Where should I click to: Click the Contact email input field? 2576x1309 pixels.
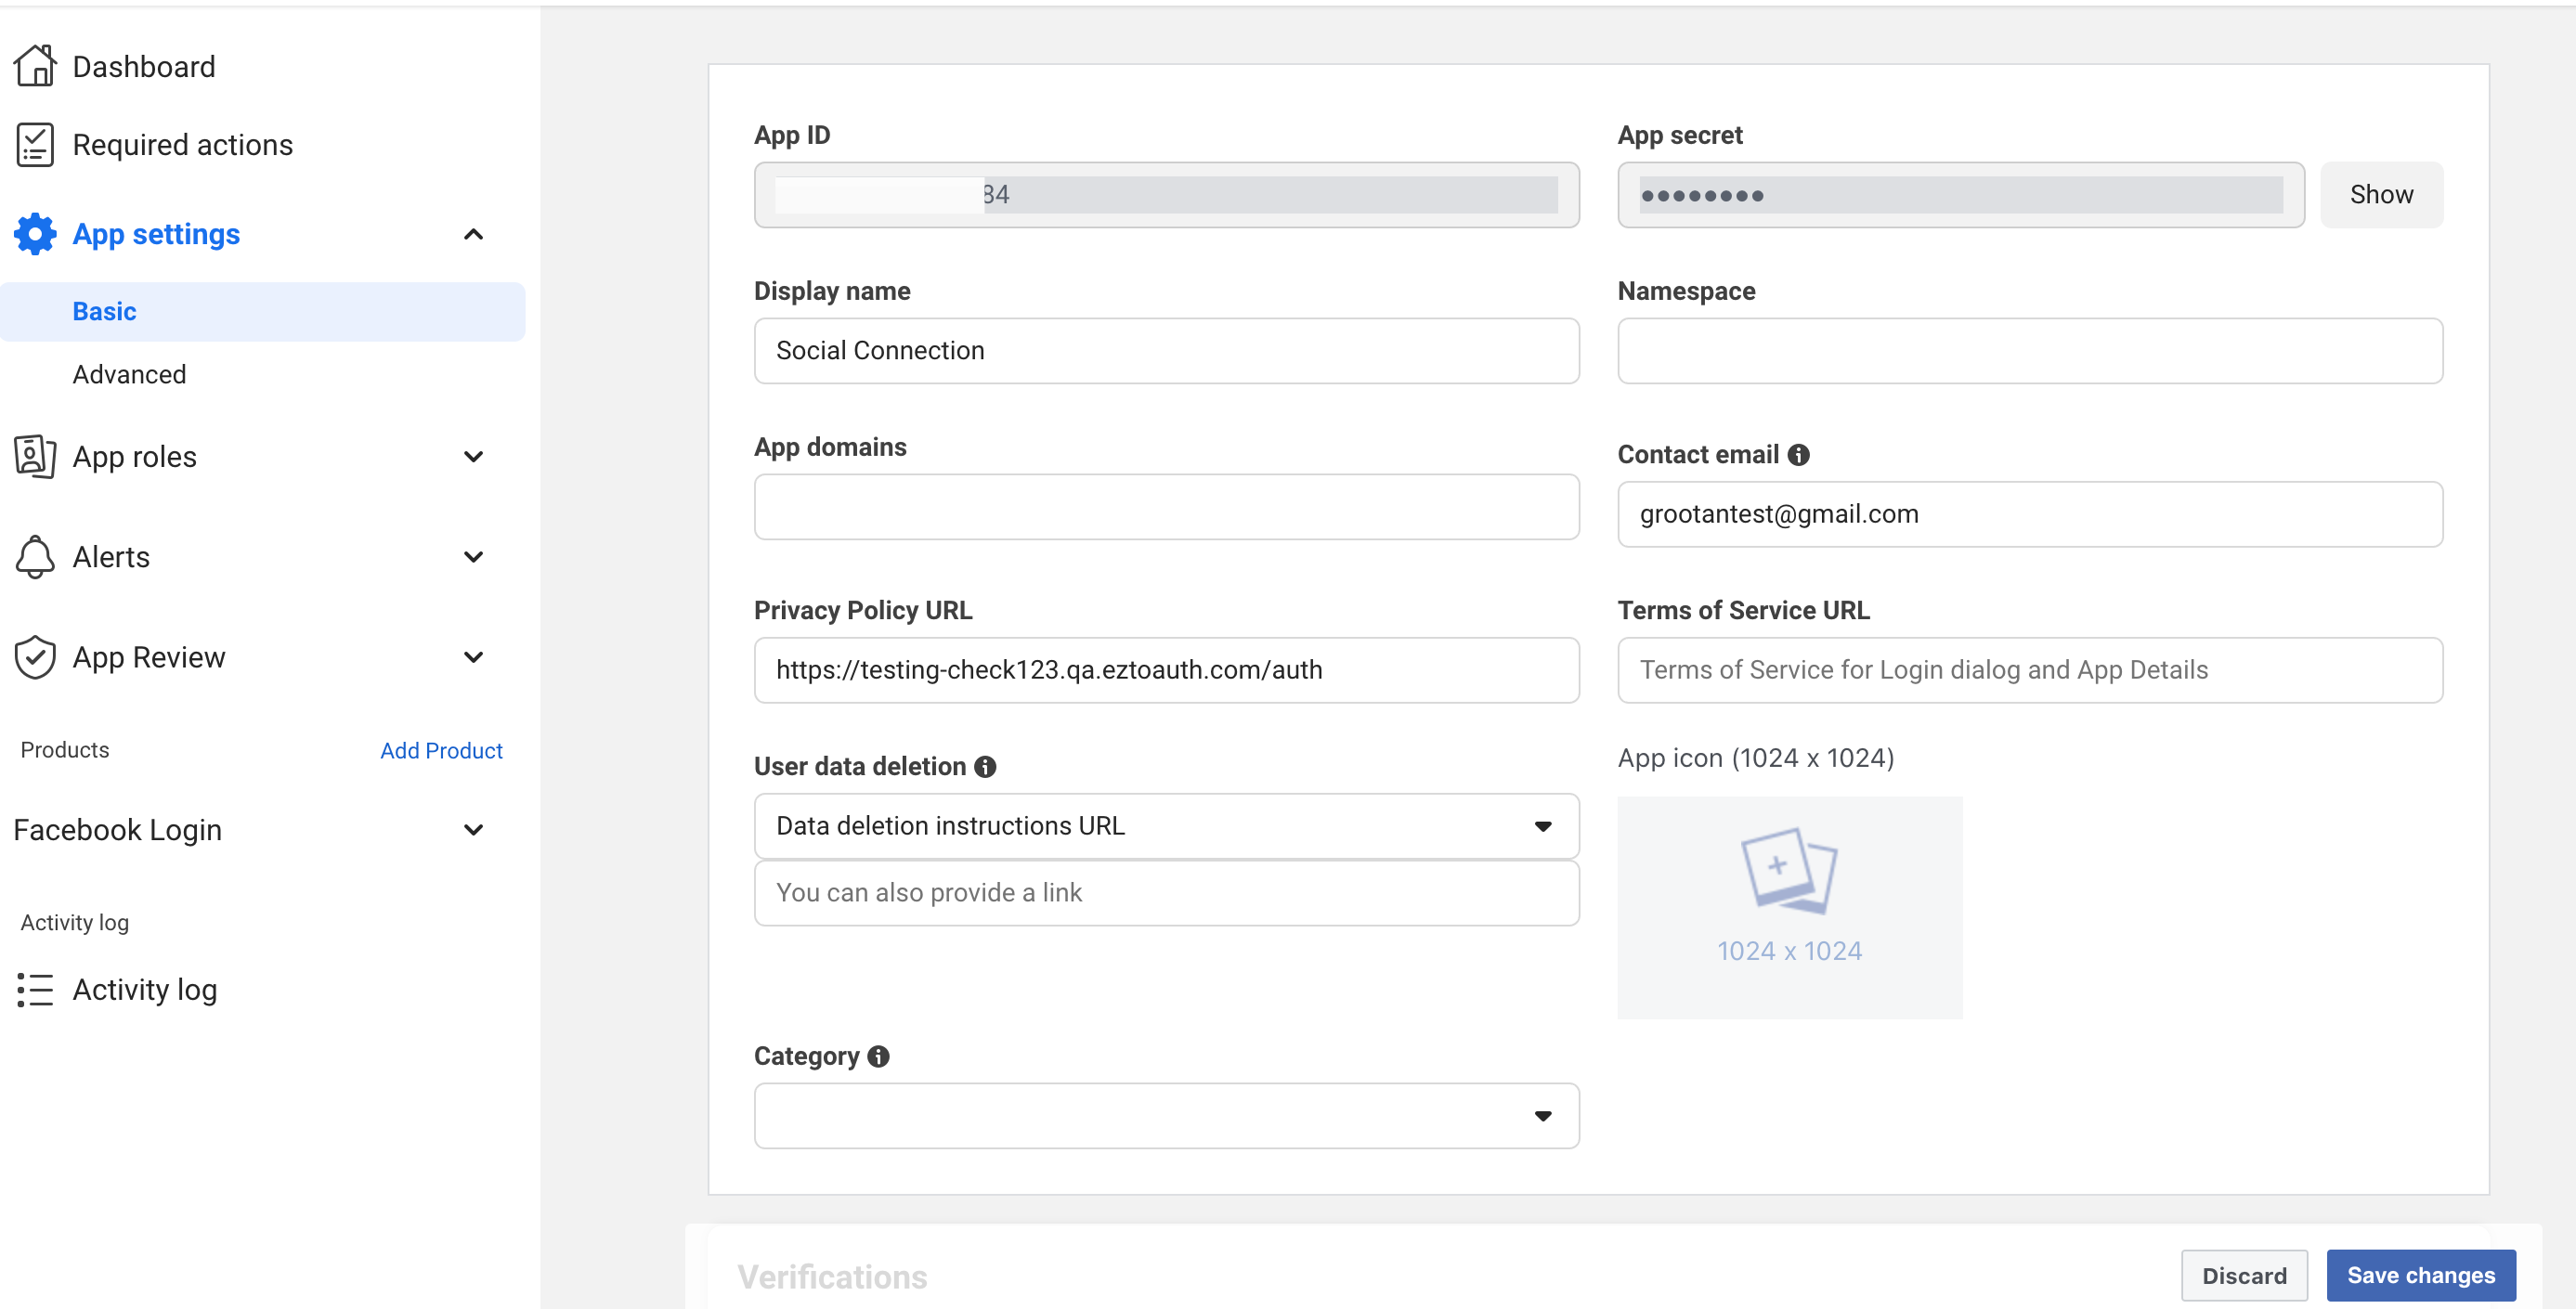point(2030,514)
